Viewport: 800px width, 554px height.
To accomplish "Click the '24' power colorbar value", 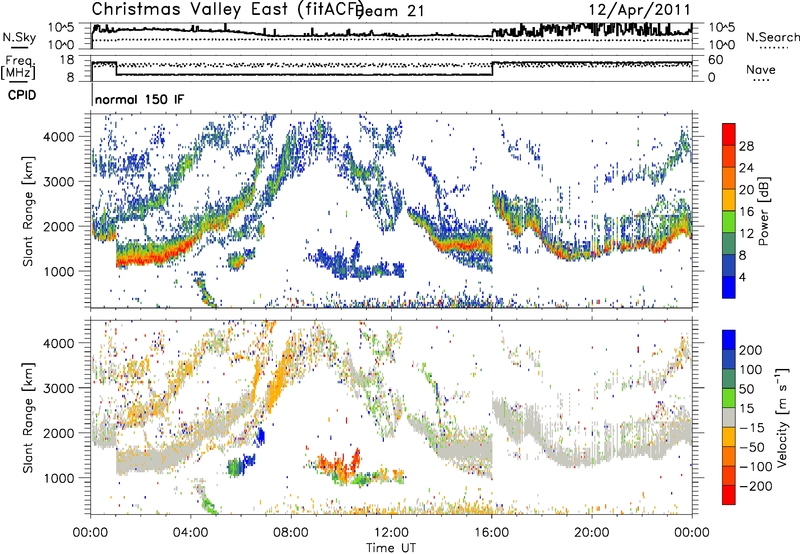I will coord(746,168).
